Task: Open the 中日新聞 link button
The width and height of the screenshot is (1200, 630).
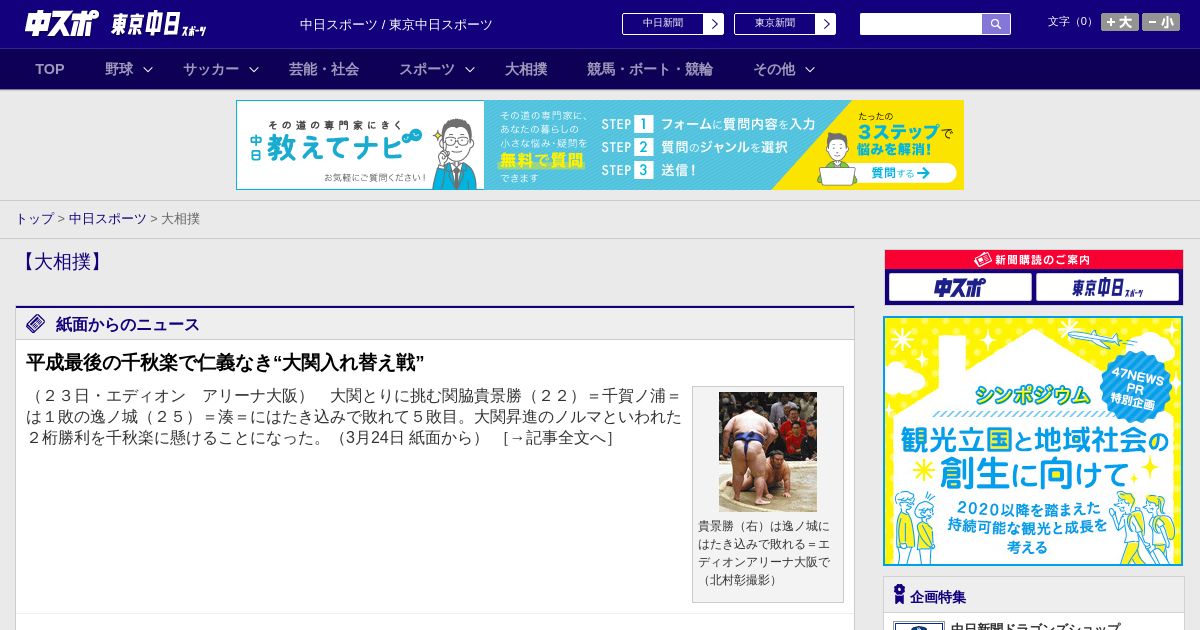Action: tap(663, 24)
